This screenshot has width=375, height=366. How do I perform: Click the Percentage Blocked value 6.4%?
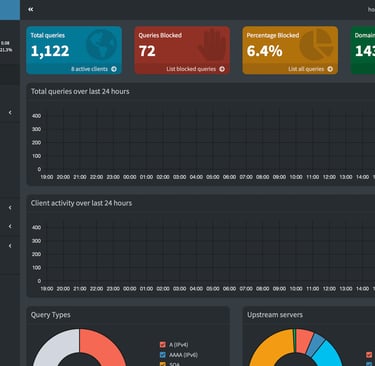point(265,51)
